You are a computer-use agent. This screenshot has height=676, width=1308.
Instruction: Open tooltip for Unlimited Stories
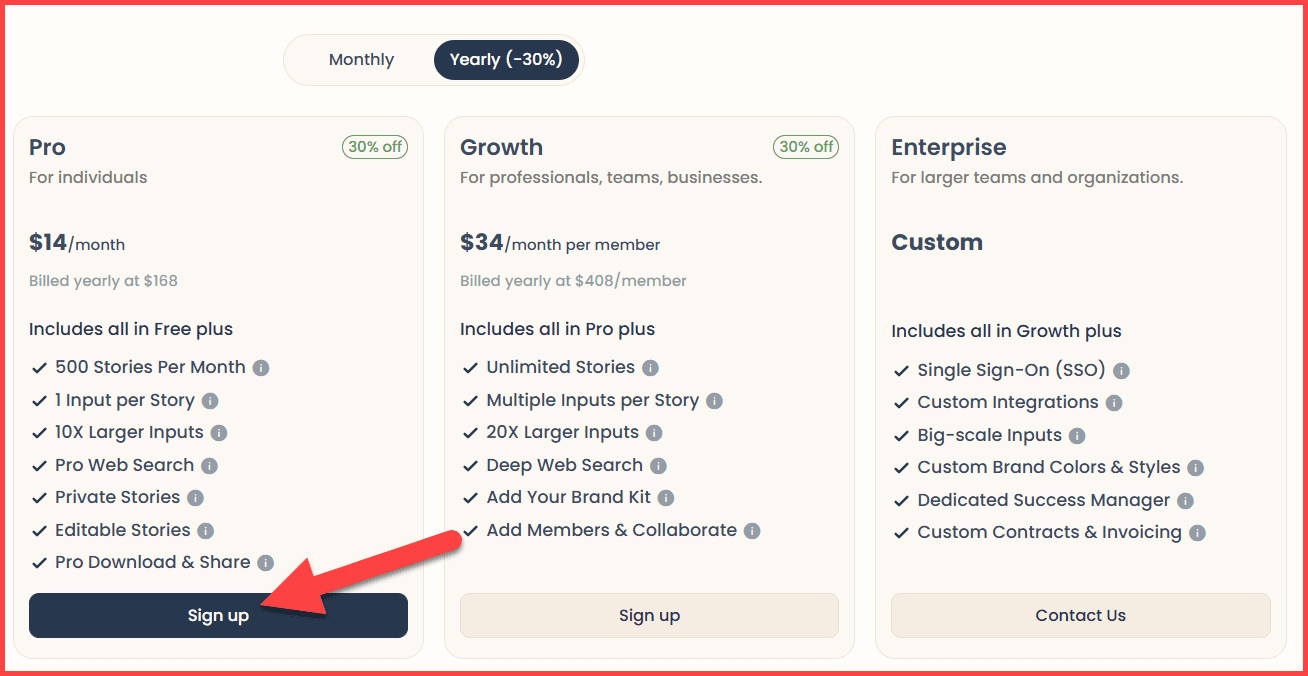click(x=652, y=368)
